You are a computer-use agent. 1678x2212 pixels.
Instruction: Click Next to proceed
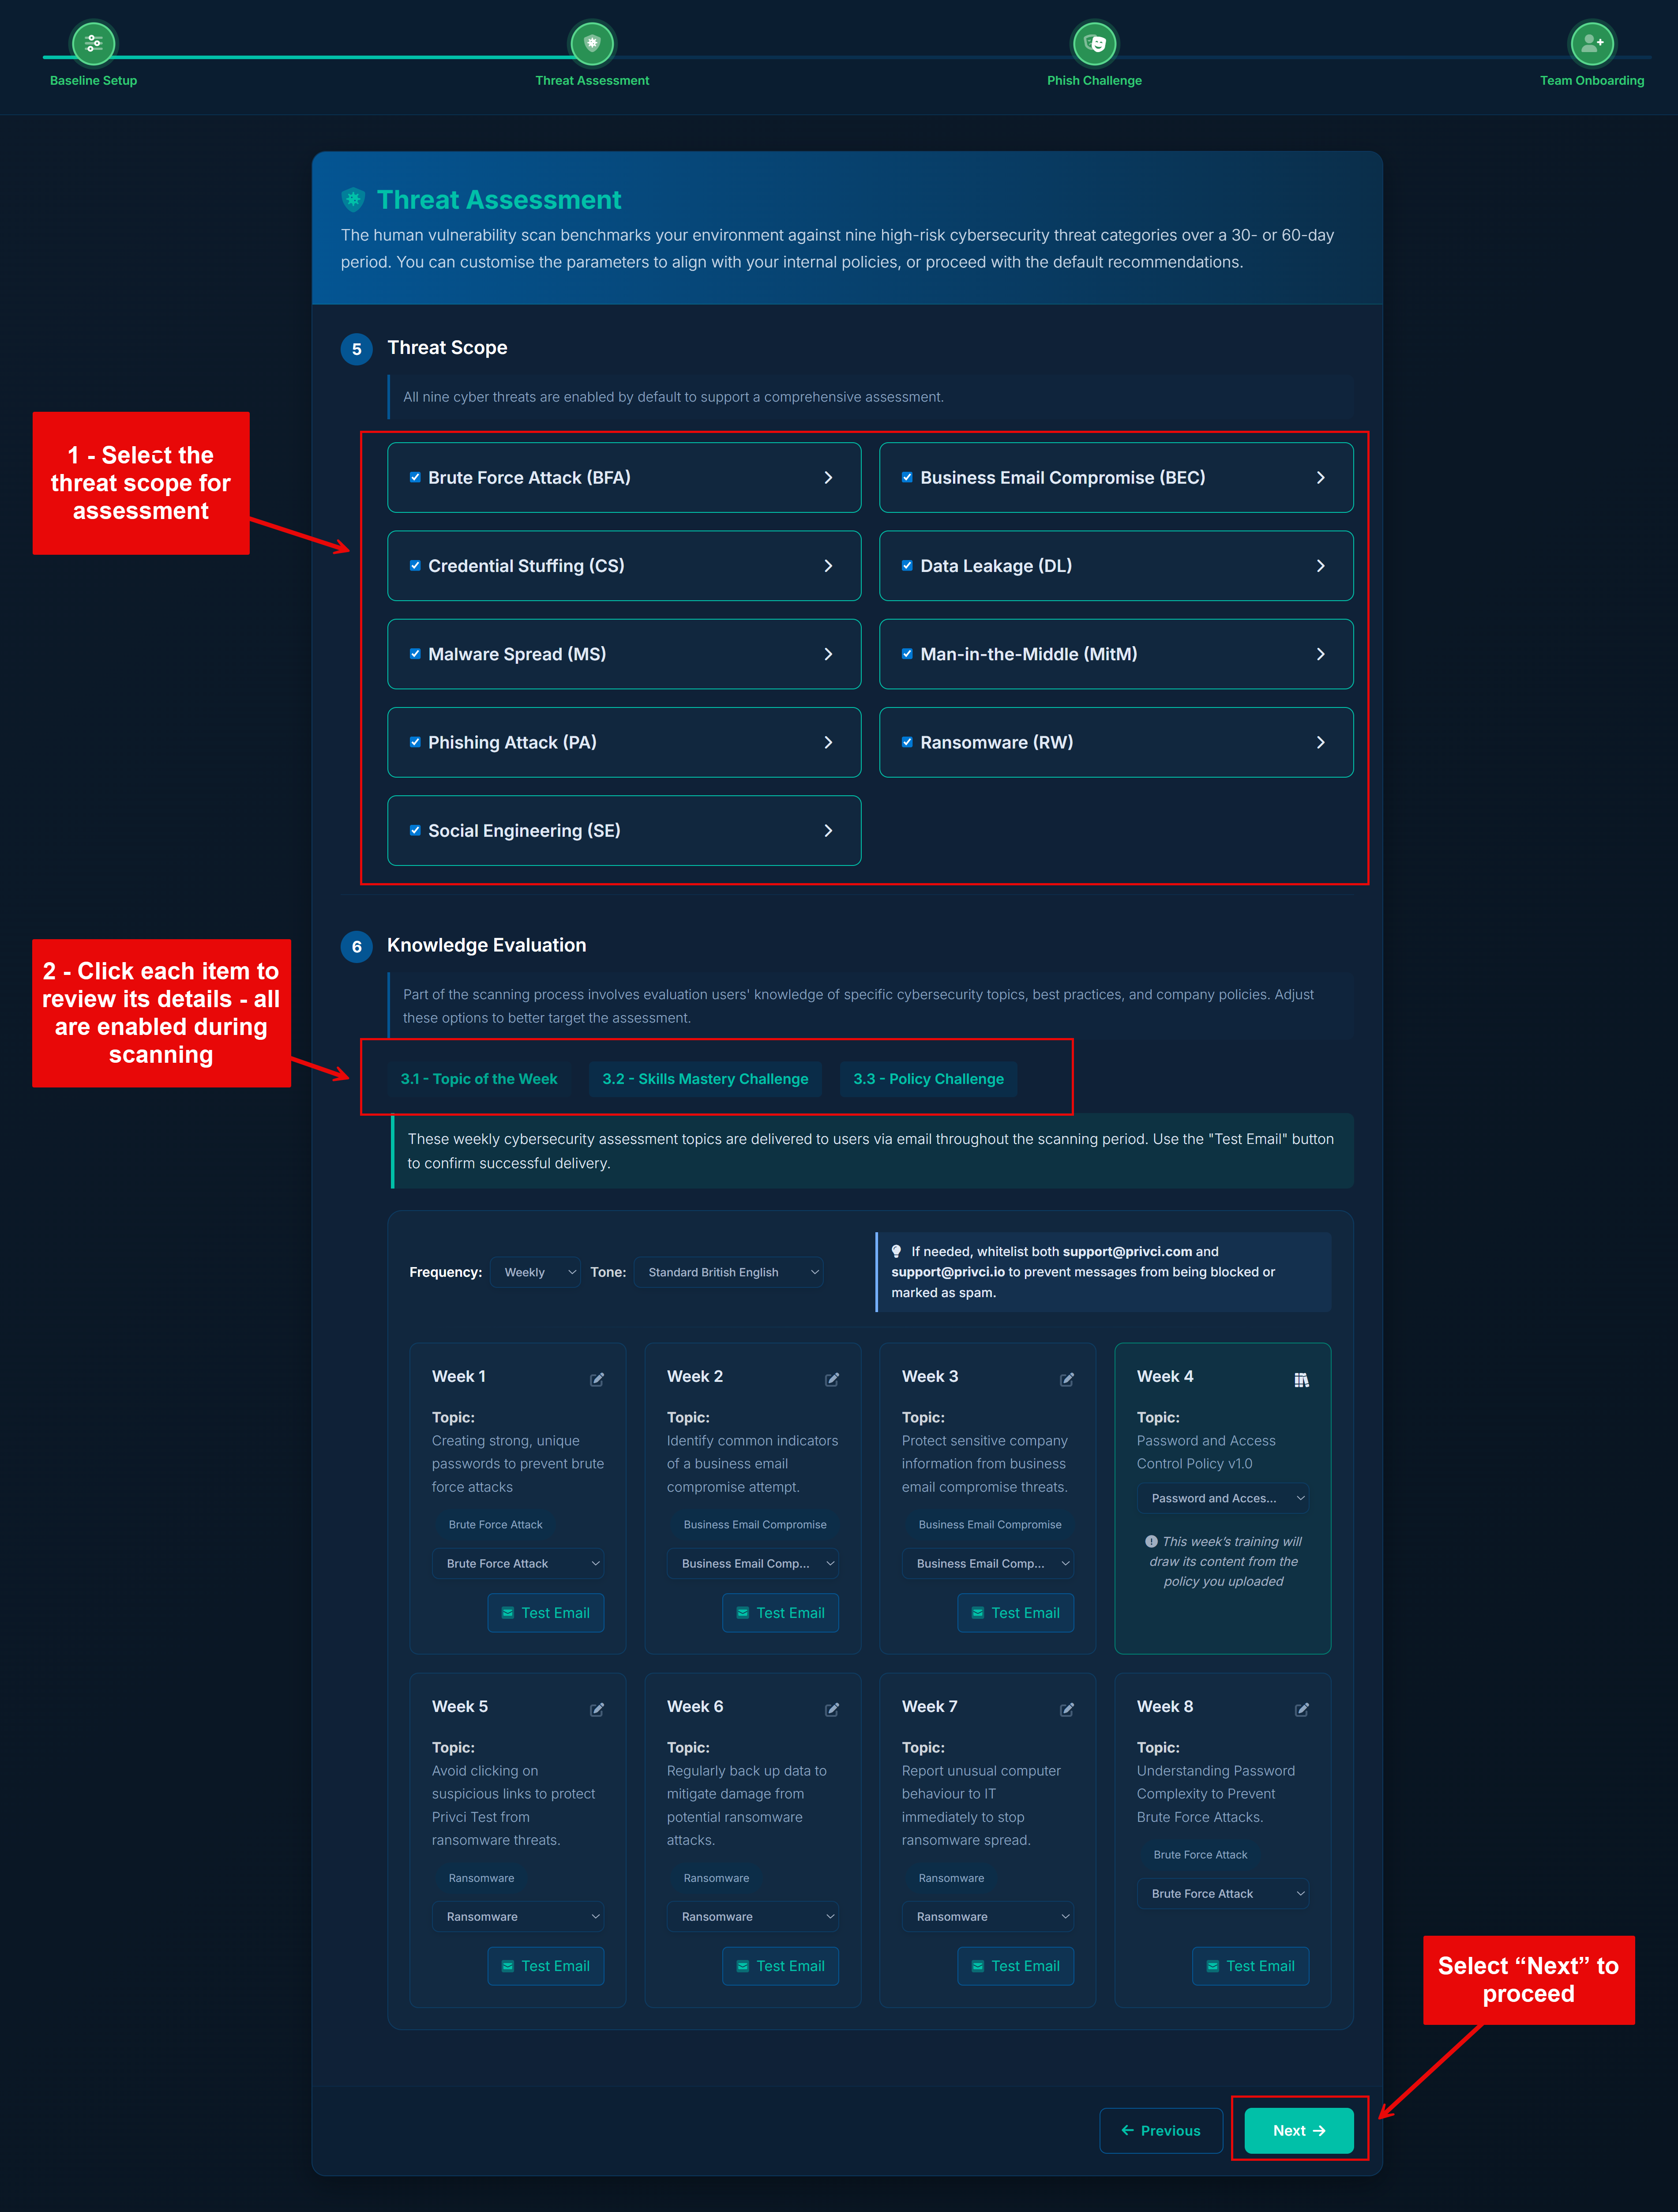(x=1298, y=2130)
